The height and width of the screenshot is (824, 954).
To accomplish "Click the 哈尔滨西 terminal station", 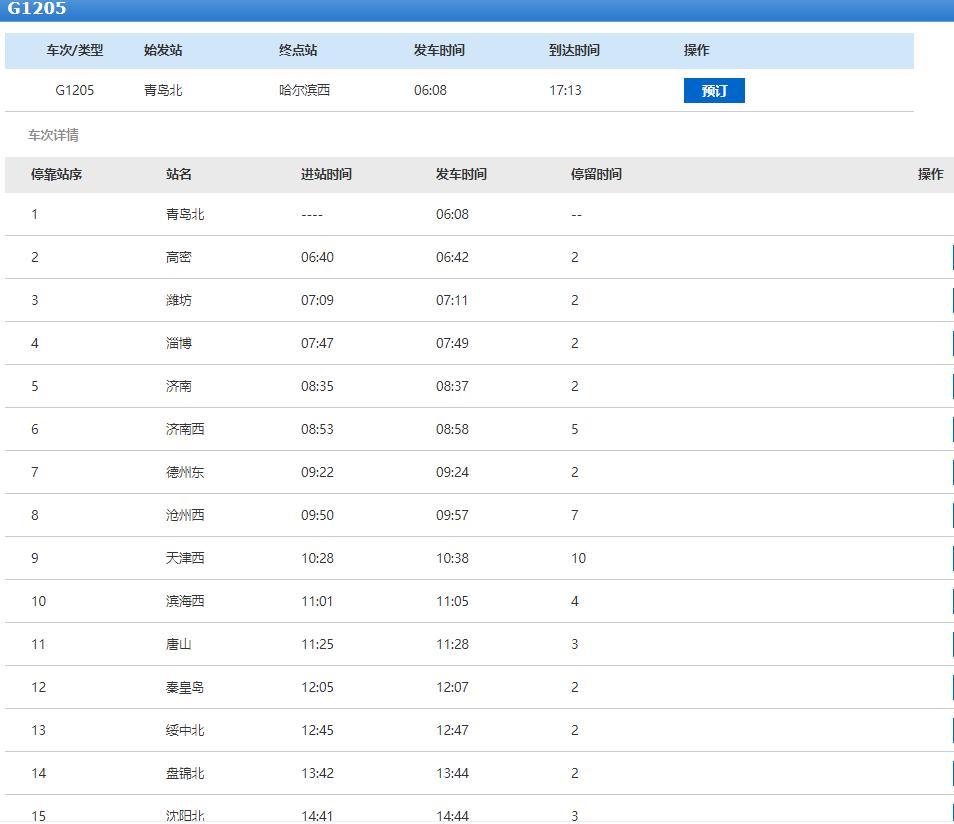I will [x=304, y=90].
